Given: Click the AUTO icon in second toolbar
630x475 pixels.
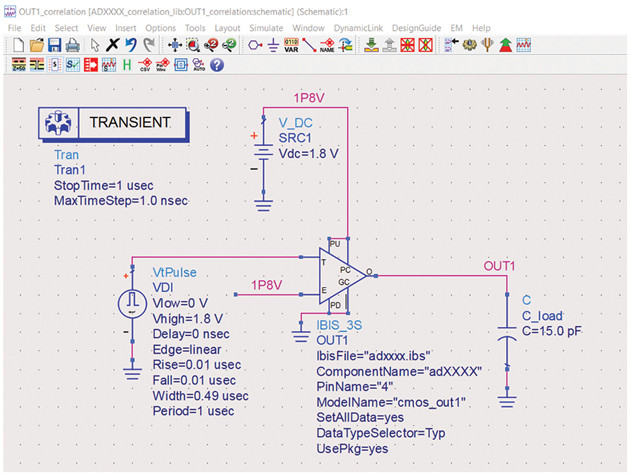Looking at the screenshot, I should pyautogui.click(x=199, y=64).
